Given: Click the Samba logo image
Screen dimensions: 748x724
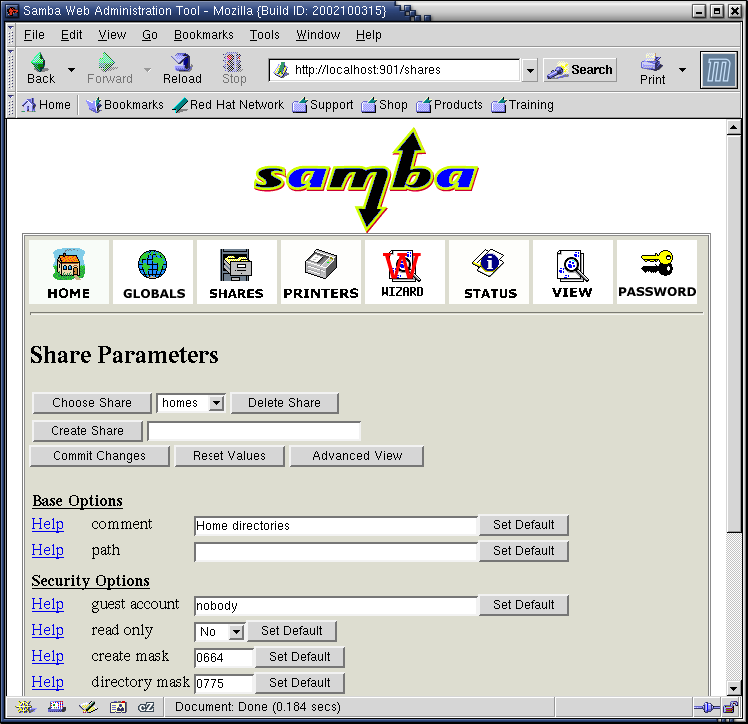Looking at the screenshot, I should (366, 179).
